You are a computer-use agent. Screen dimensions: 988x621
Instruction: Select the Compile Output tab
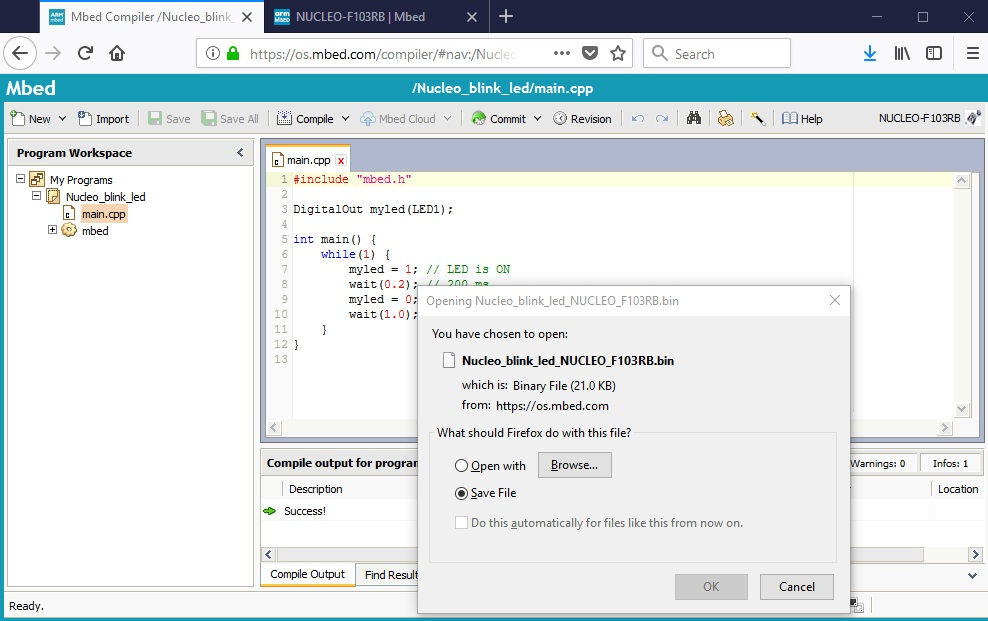[x=307, y=574]
